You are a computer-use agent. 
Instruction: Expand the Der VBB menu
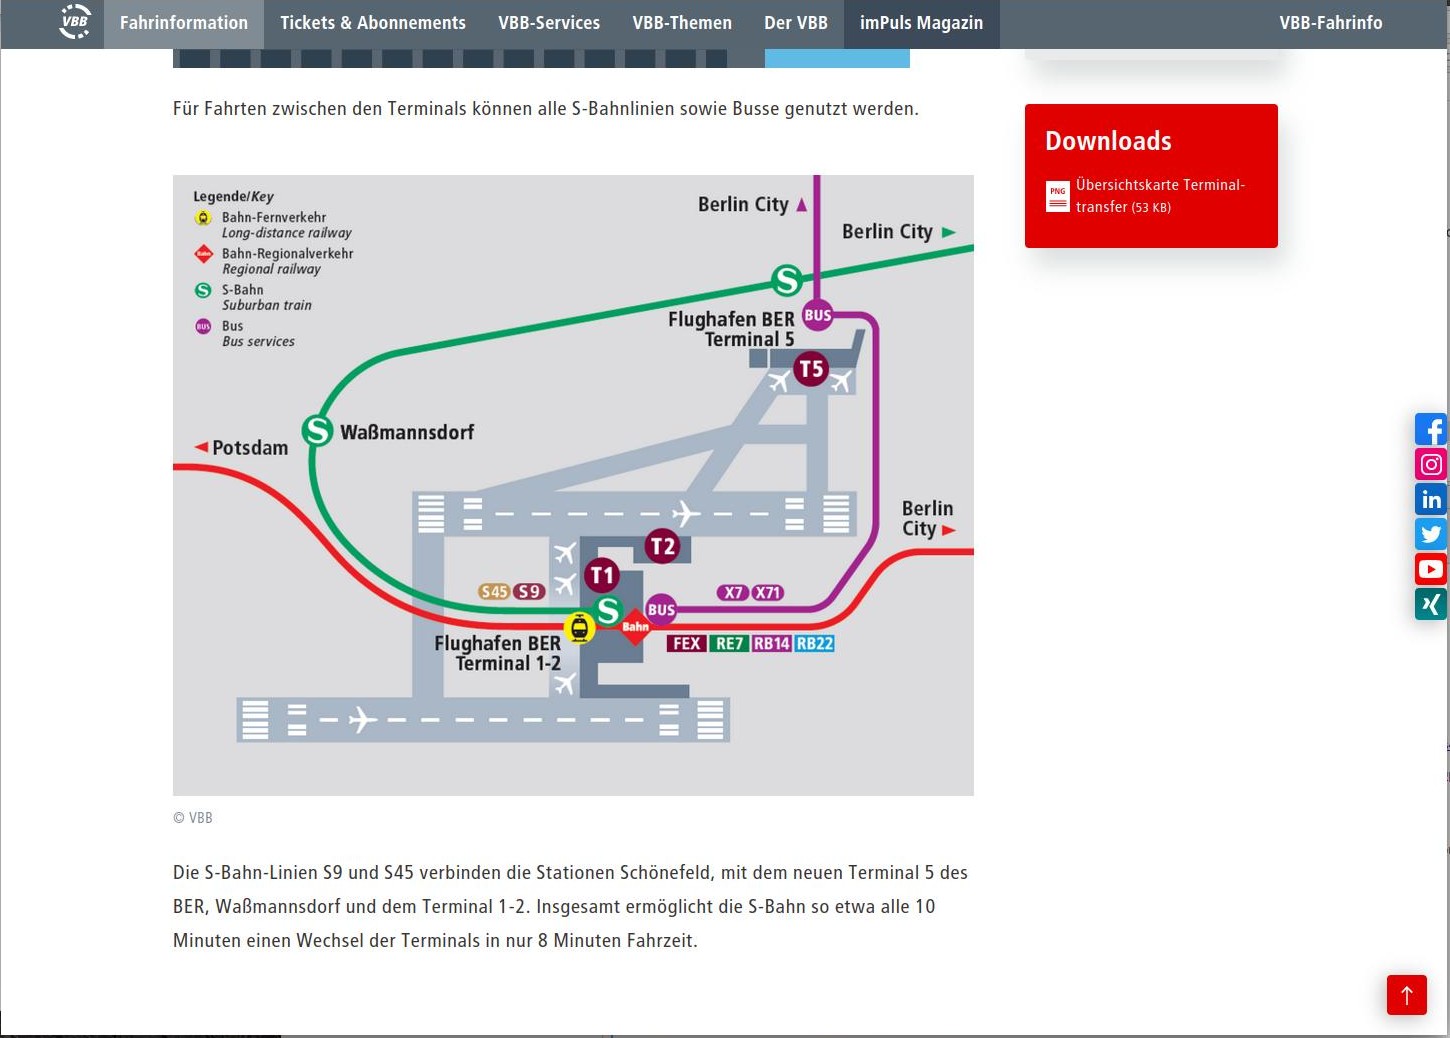(795, 23)
